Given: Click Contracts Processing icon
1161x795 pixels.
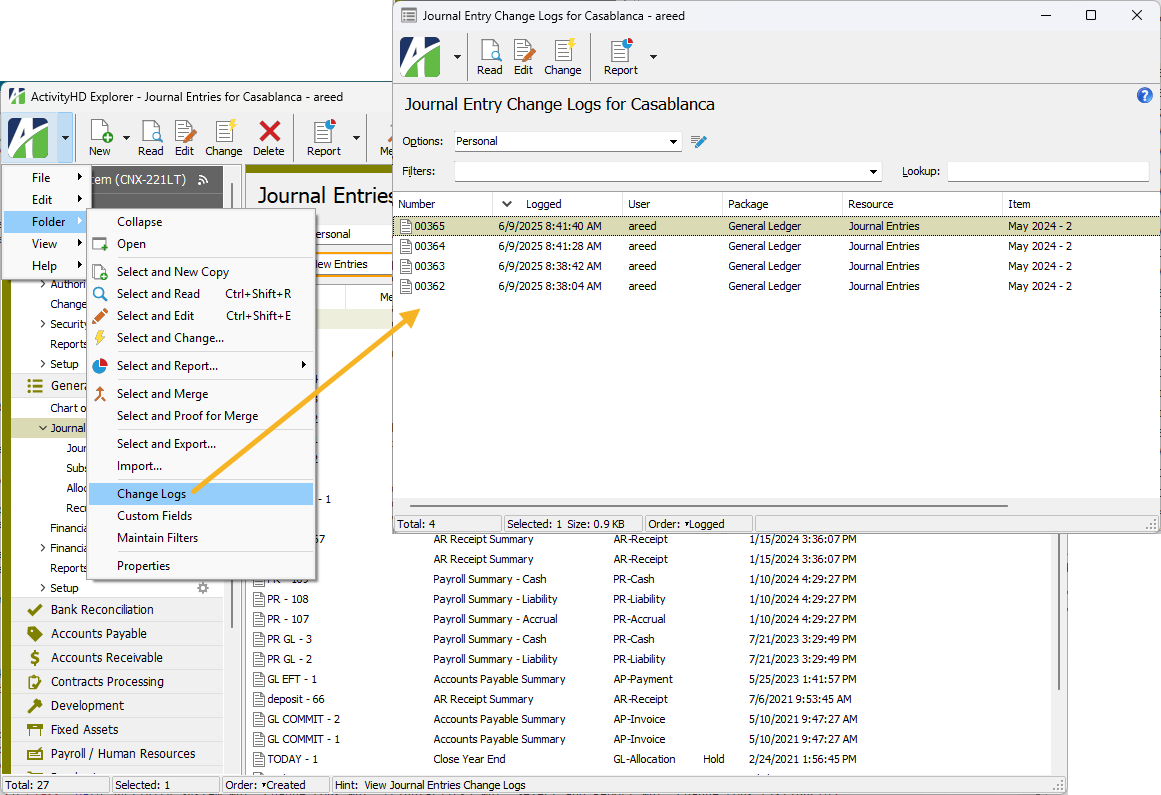Looking at the screenshot, I should [34, 682].
